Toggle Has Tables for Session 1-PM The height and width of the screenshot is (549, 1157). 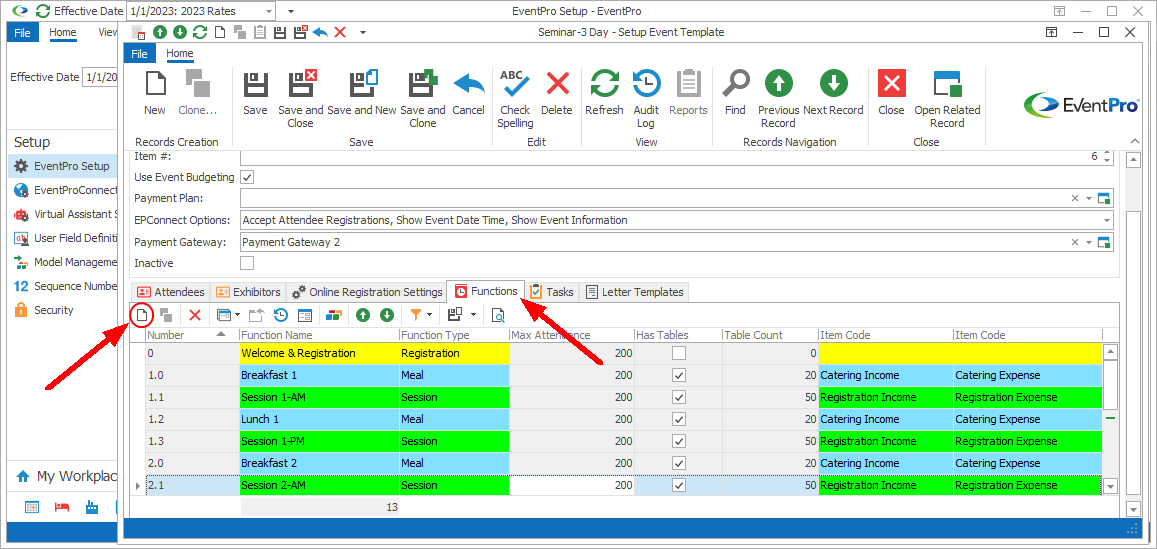coord(679,441)
